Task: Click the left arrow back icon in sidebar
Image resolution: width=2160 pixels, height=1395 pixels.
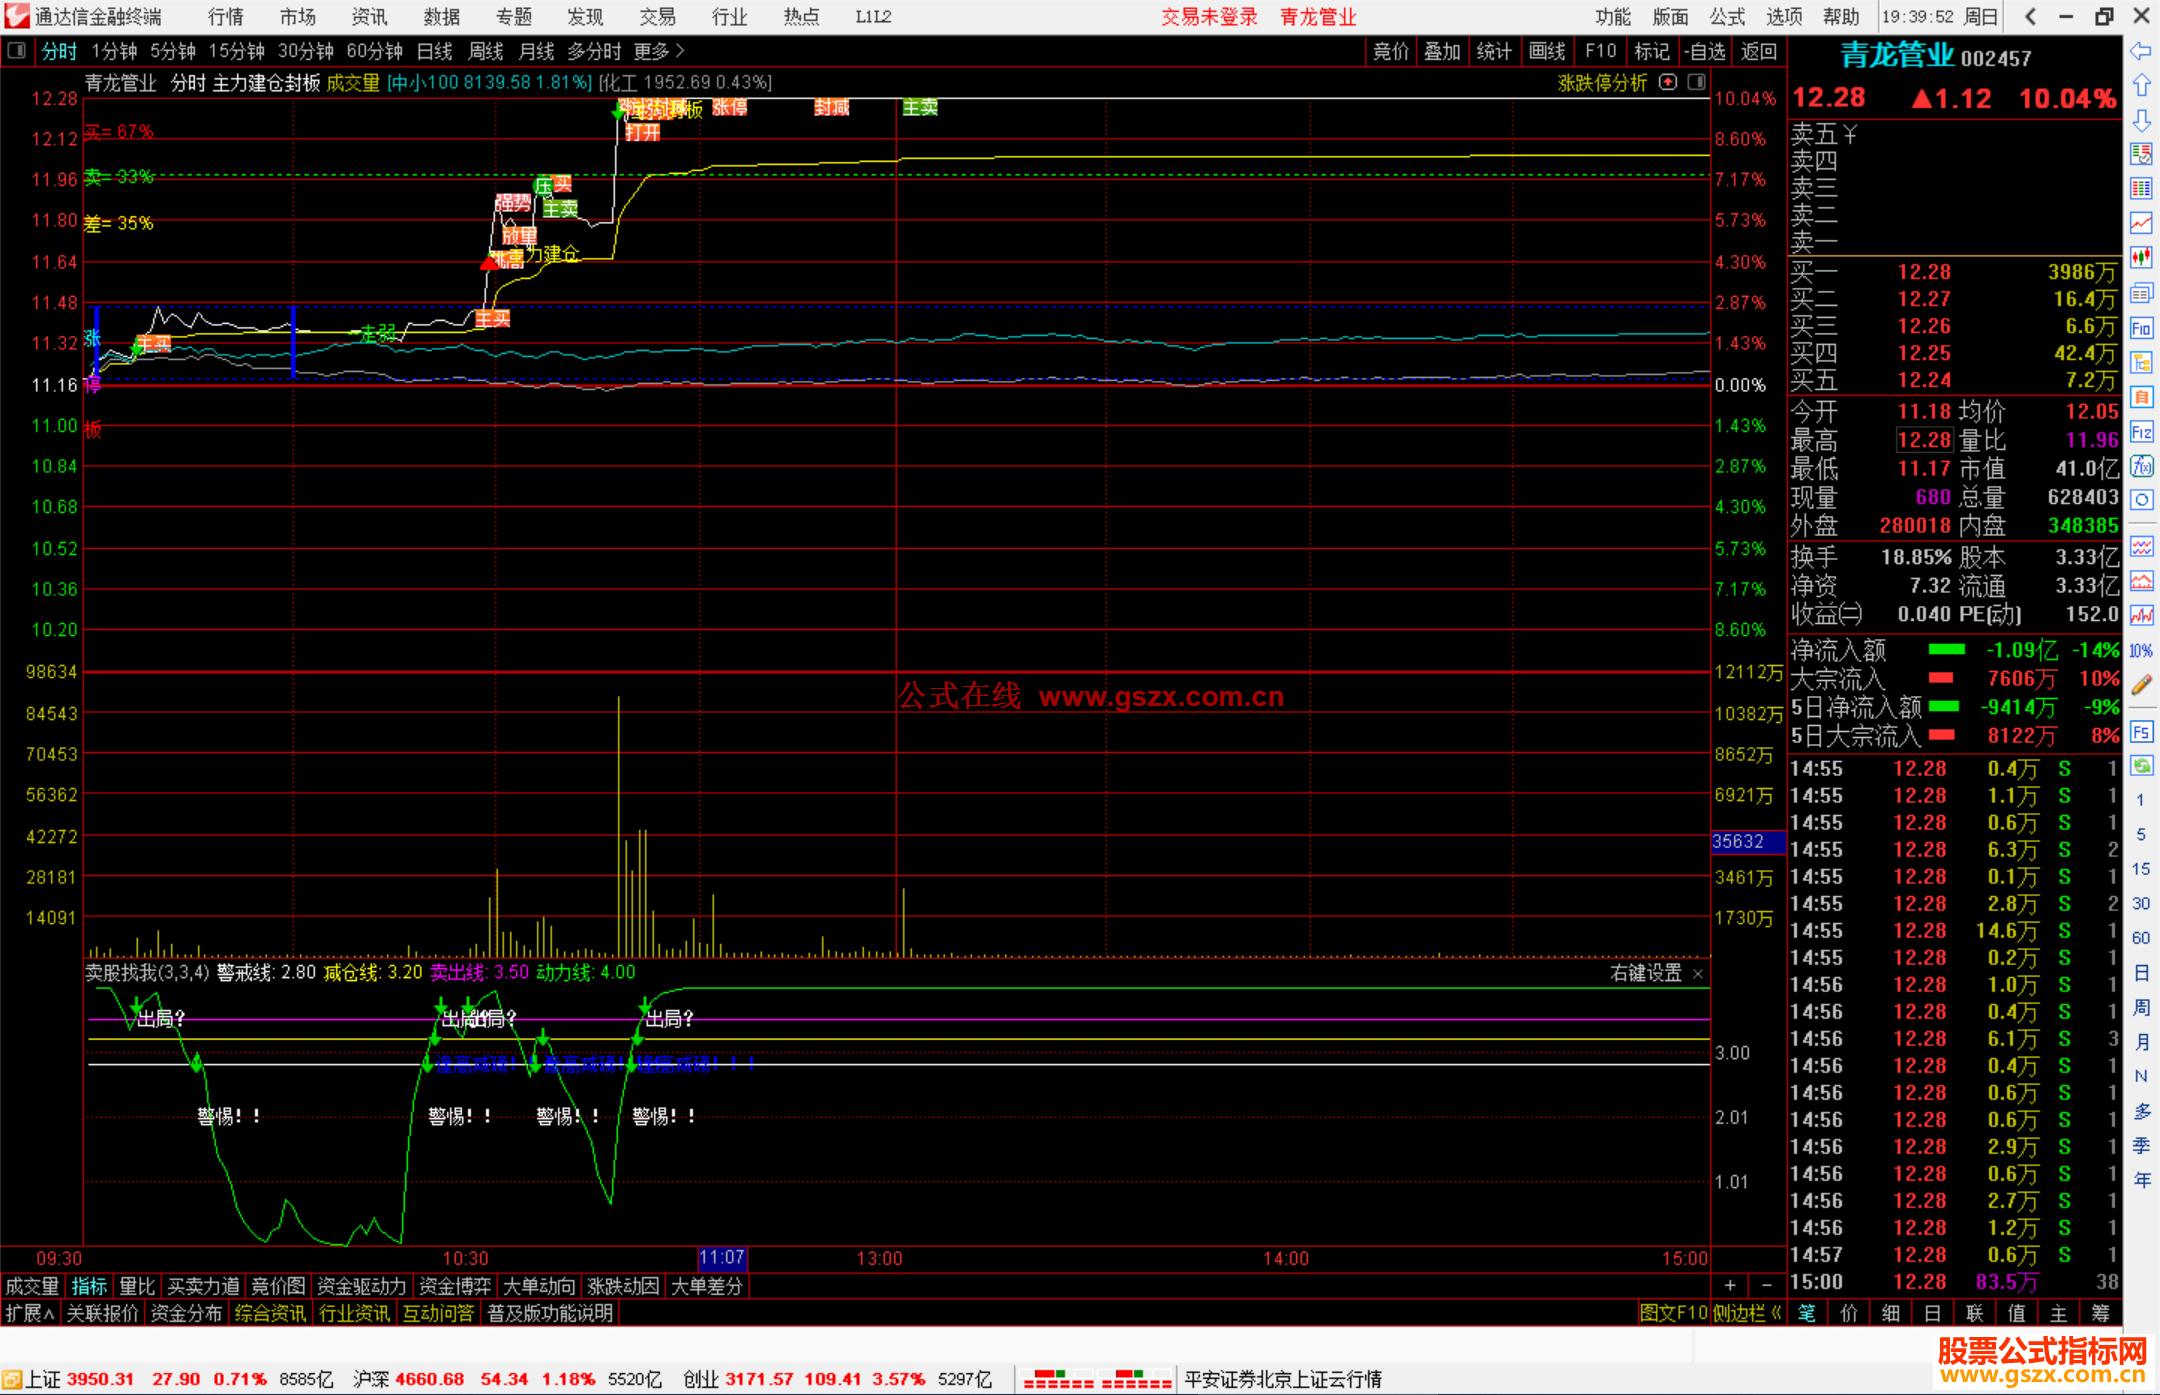Action: tap(2141, 51)
